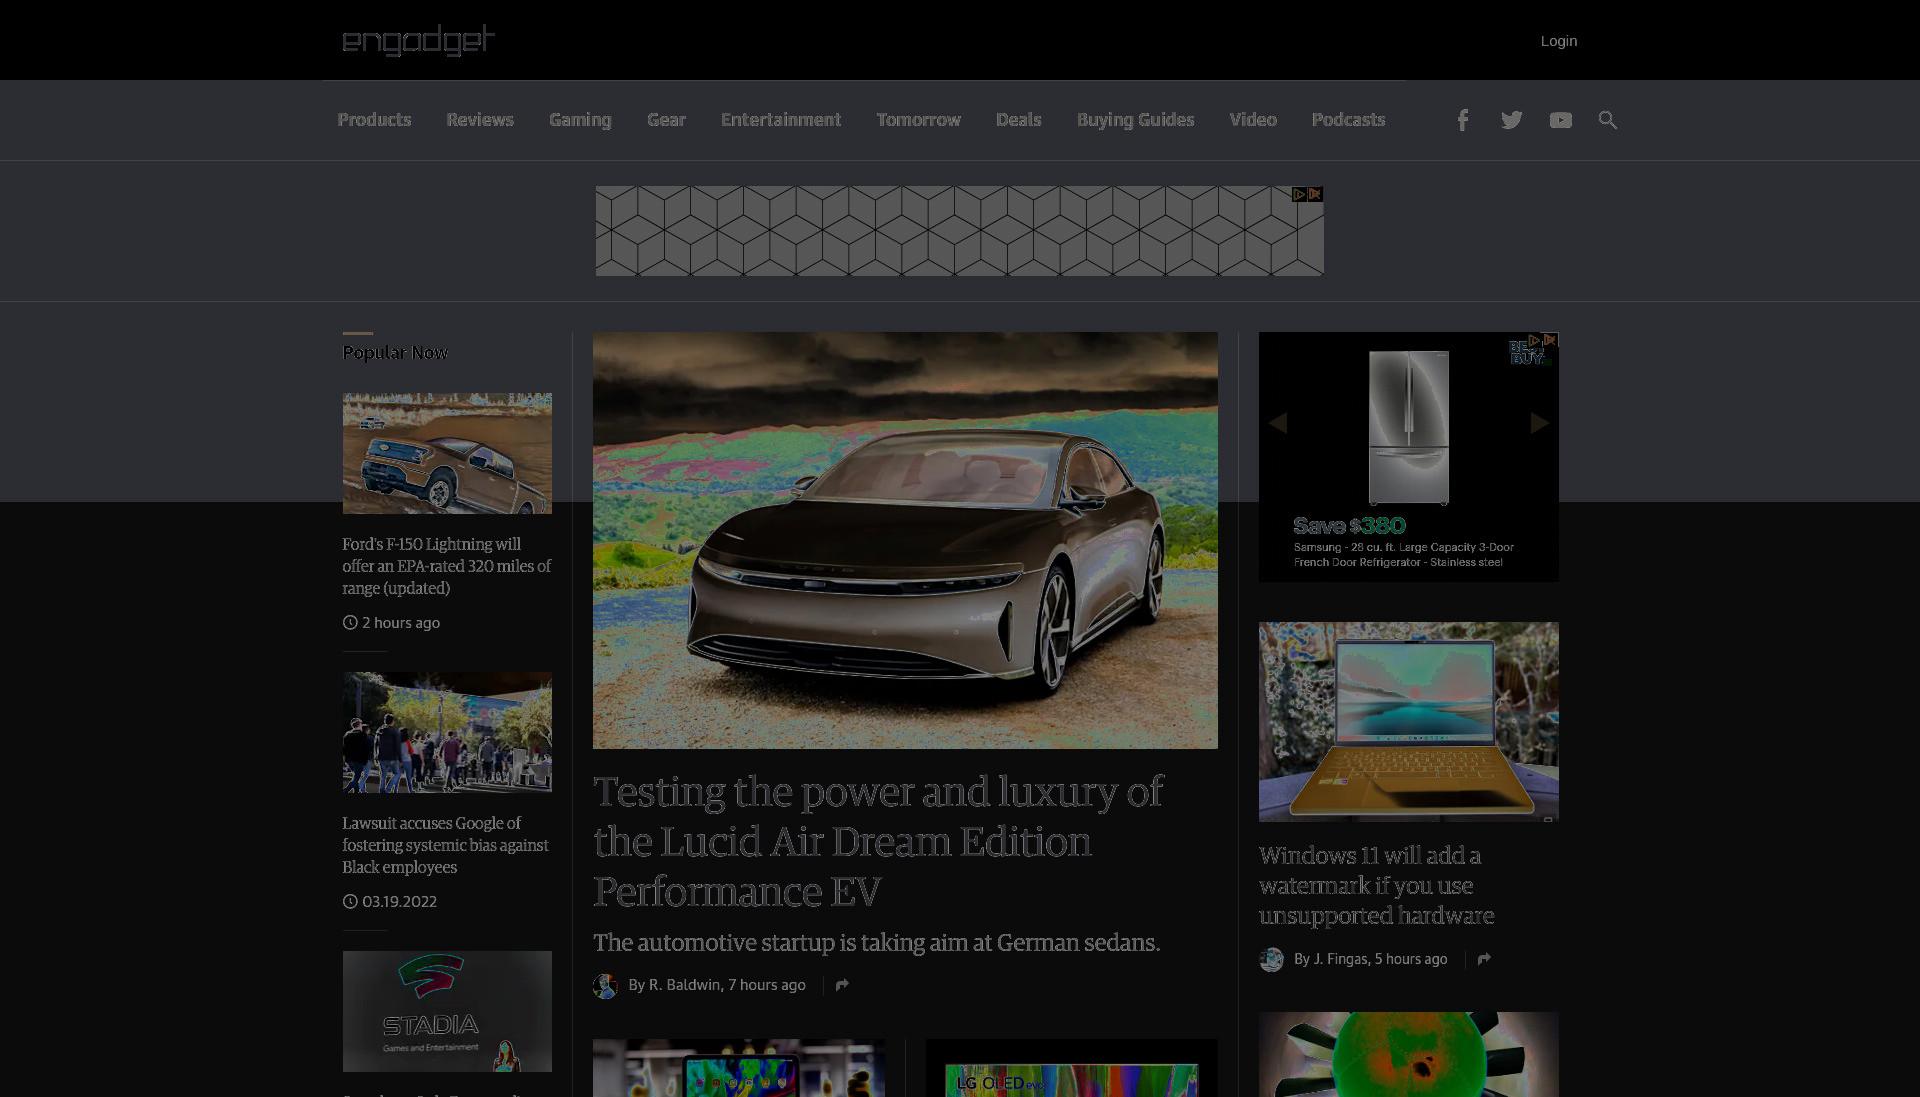
Task: Open Ford's F-150 Lightning article link
Action: (x=446, y=566)
